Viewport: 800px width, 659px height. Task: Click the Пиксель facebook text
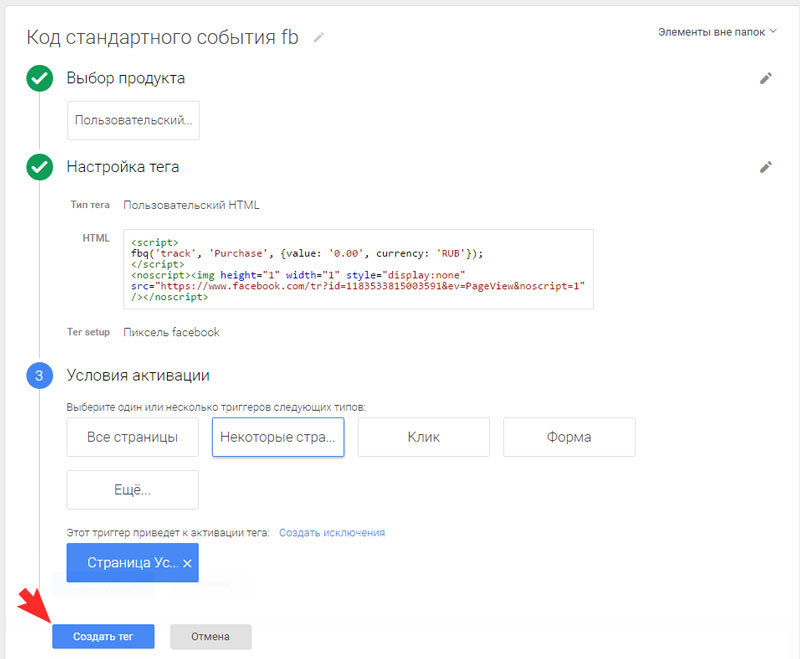[171, 332]
